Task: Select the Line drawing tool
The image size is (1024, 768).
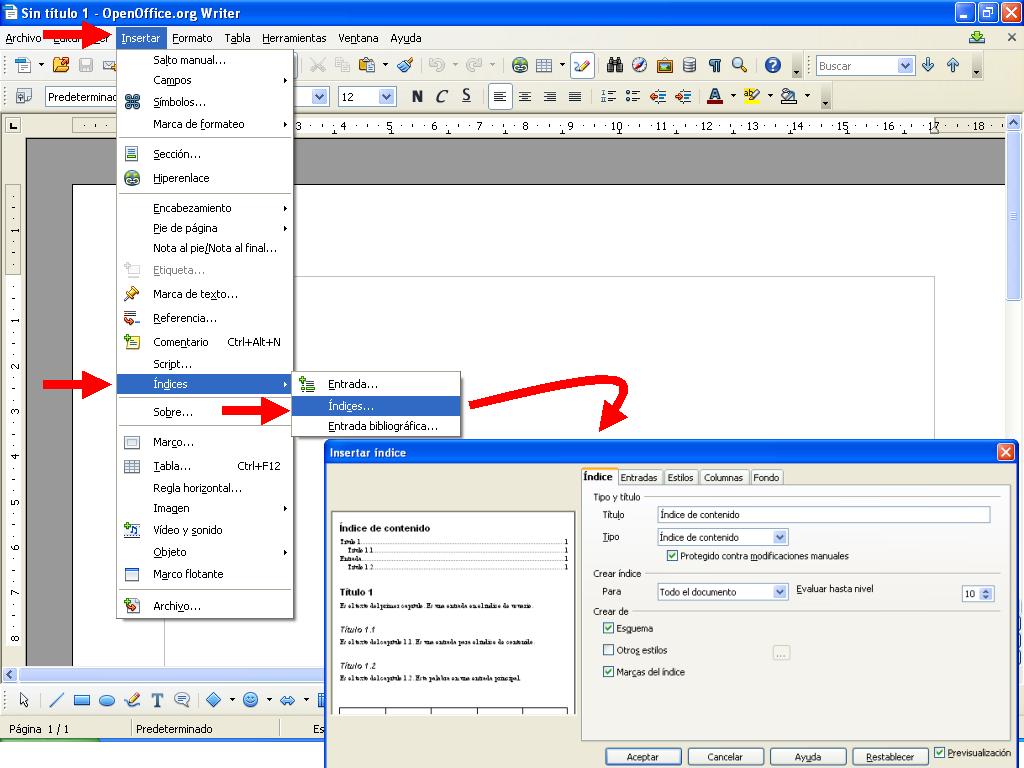Action: 57,700
